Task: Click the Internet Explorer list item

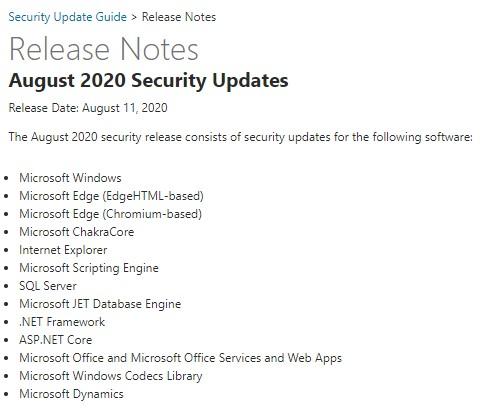Action: tap(63, 250)
